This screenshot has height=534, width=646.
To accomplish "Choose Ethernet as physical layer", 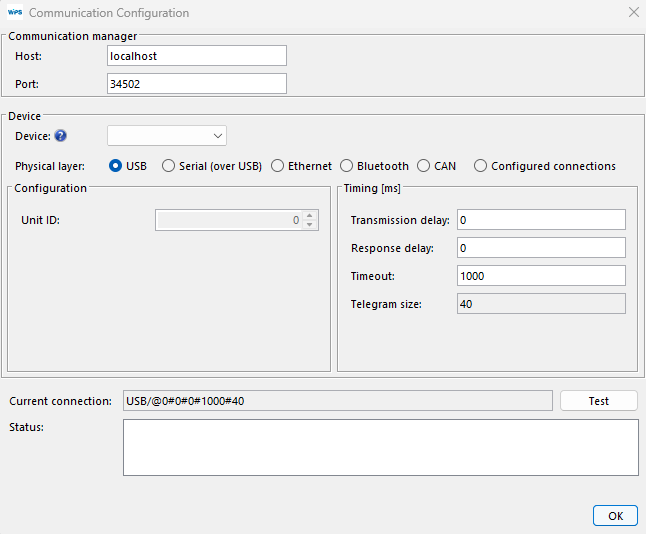I will pyautogui.click(x=277, y=166).
